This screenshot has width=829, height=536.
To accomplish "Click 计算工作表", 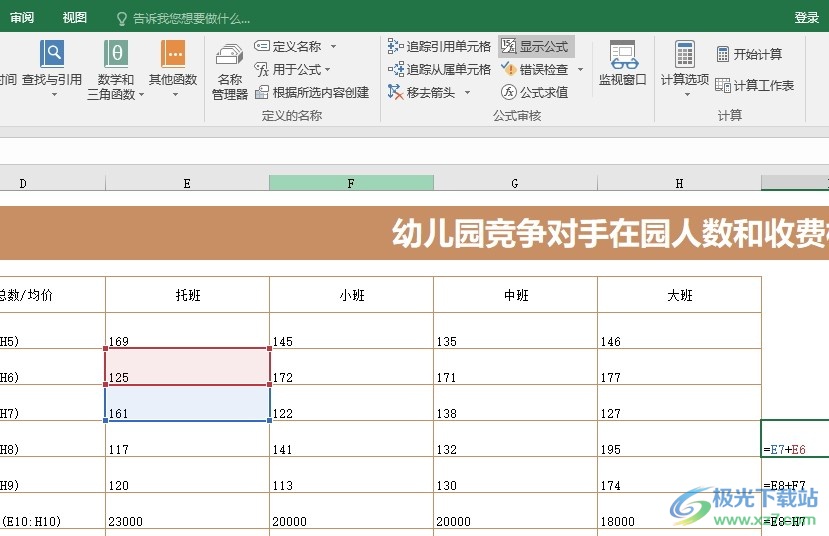I will [754, 85].
